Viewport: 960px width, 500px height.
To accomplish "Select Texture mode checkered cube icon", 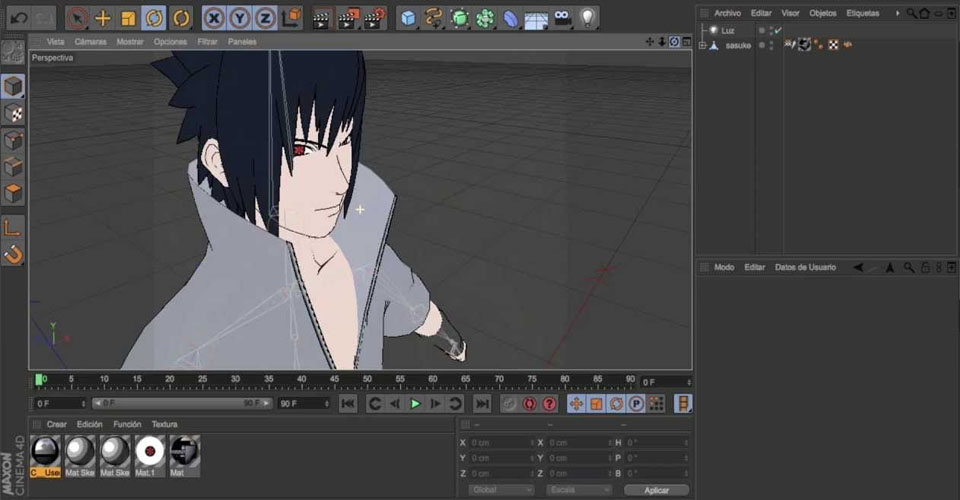I will tap(13, 113).
